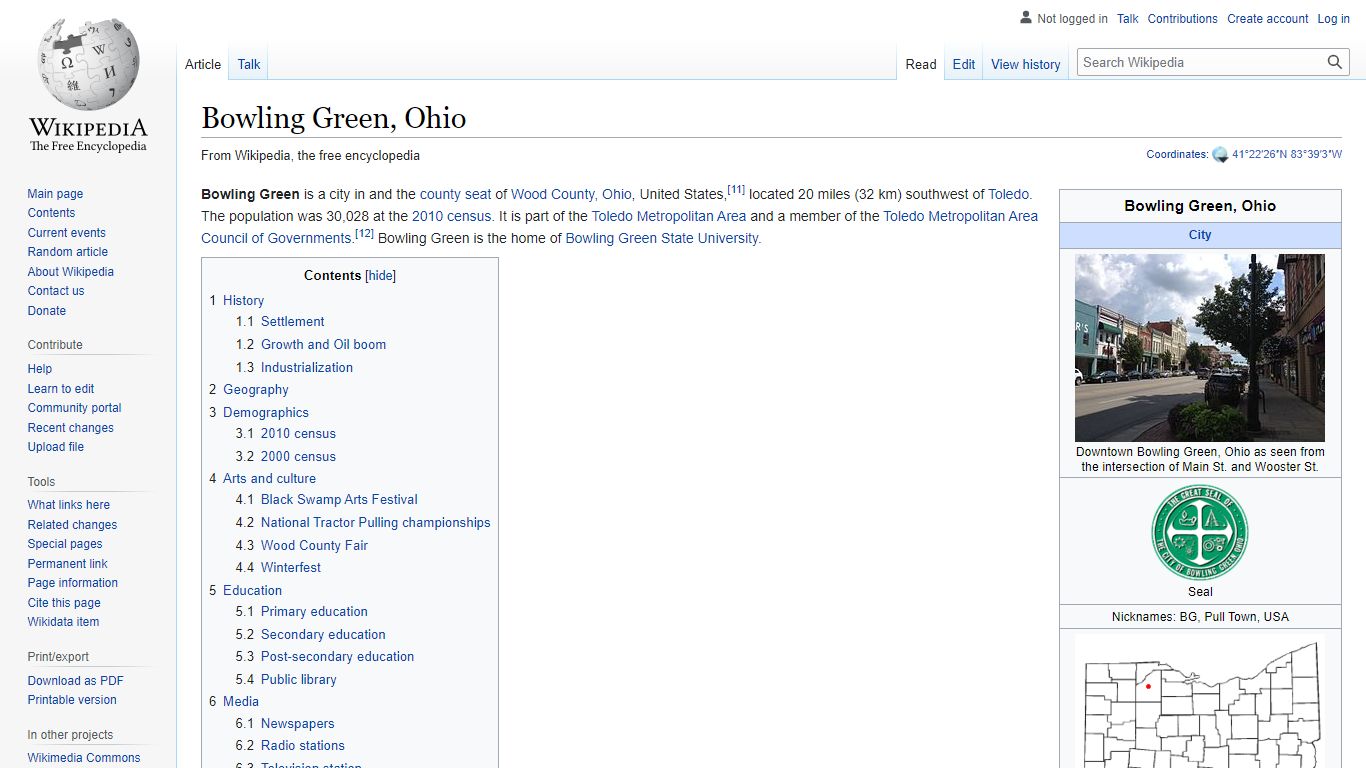Image resolution: width=1366 pixels, height=768 pixels.
Task: Open Related changes
Action: coord(72,525)
